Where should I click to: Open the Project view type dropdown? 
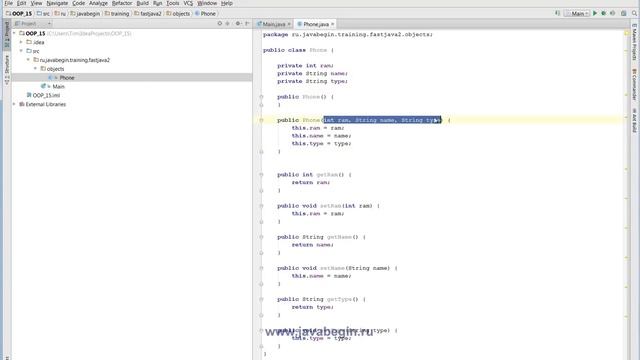coord(33,24)
